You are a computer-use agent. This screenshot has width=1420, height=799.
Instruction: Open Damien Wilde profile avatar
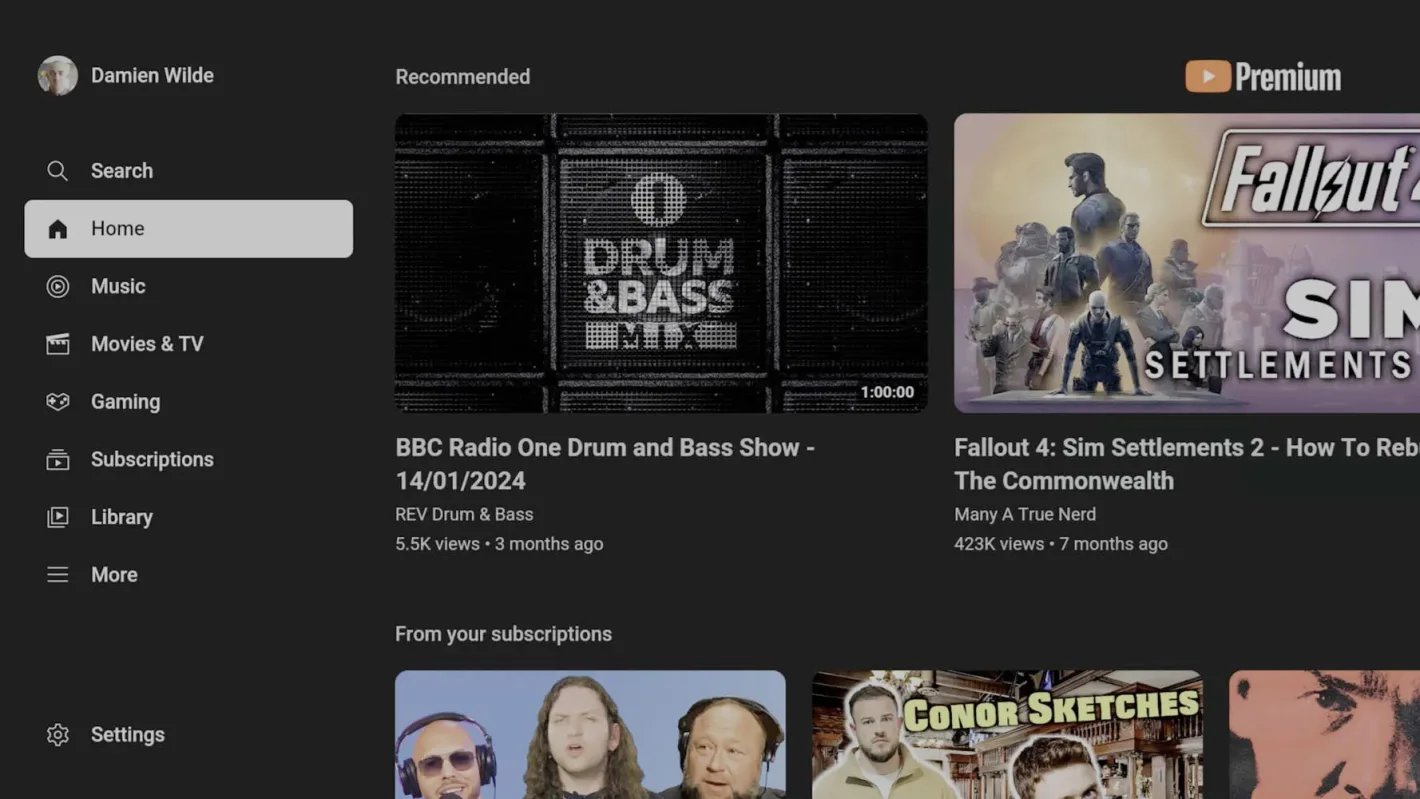[58, 76]
